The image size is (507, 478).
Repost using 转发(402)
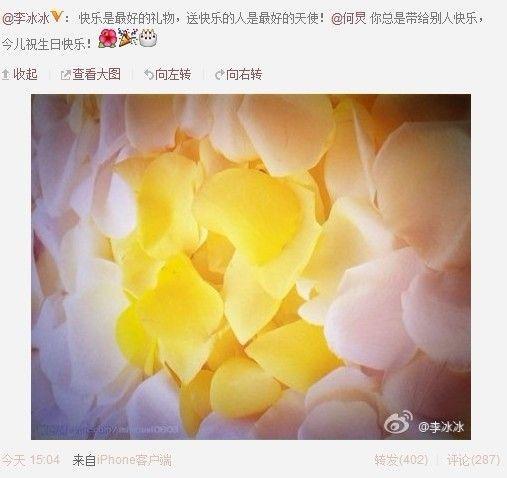click(x=401, y=460)
